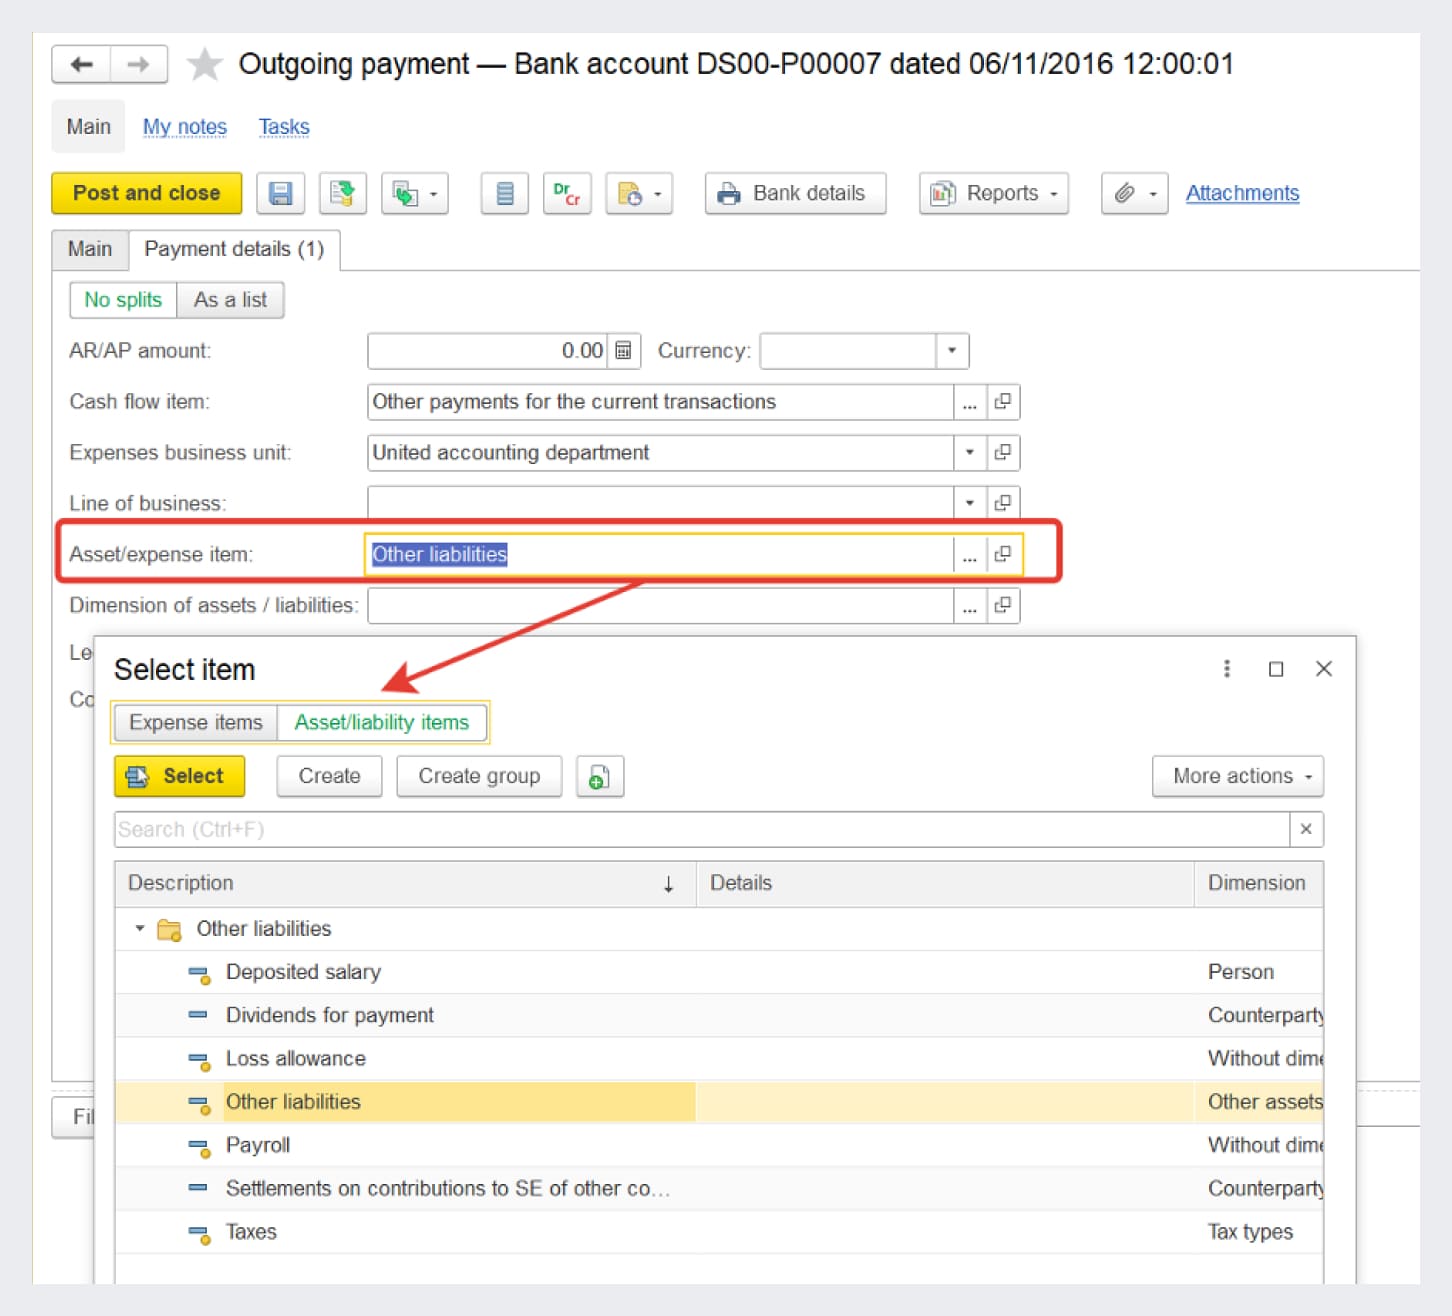Click Post and close button
The height and width of the screenshot is (1316, 1452).
click(x=146, y=194)
